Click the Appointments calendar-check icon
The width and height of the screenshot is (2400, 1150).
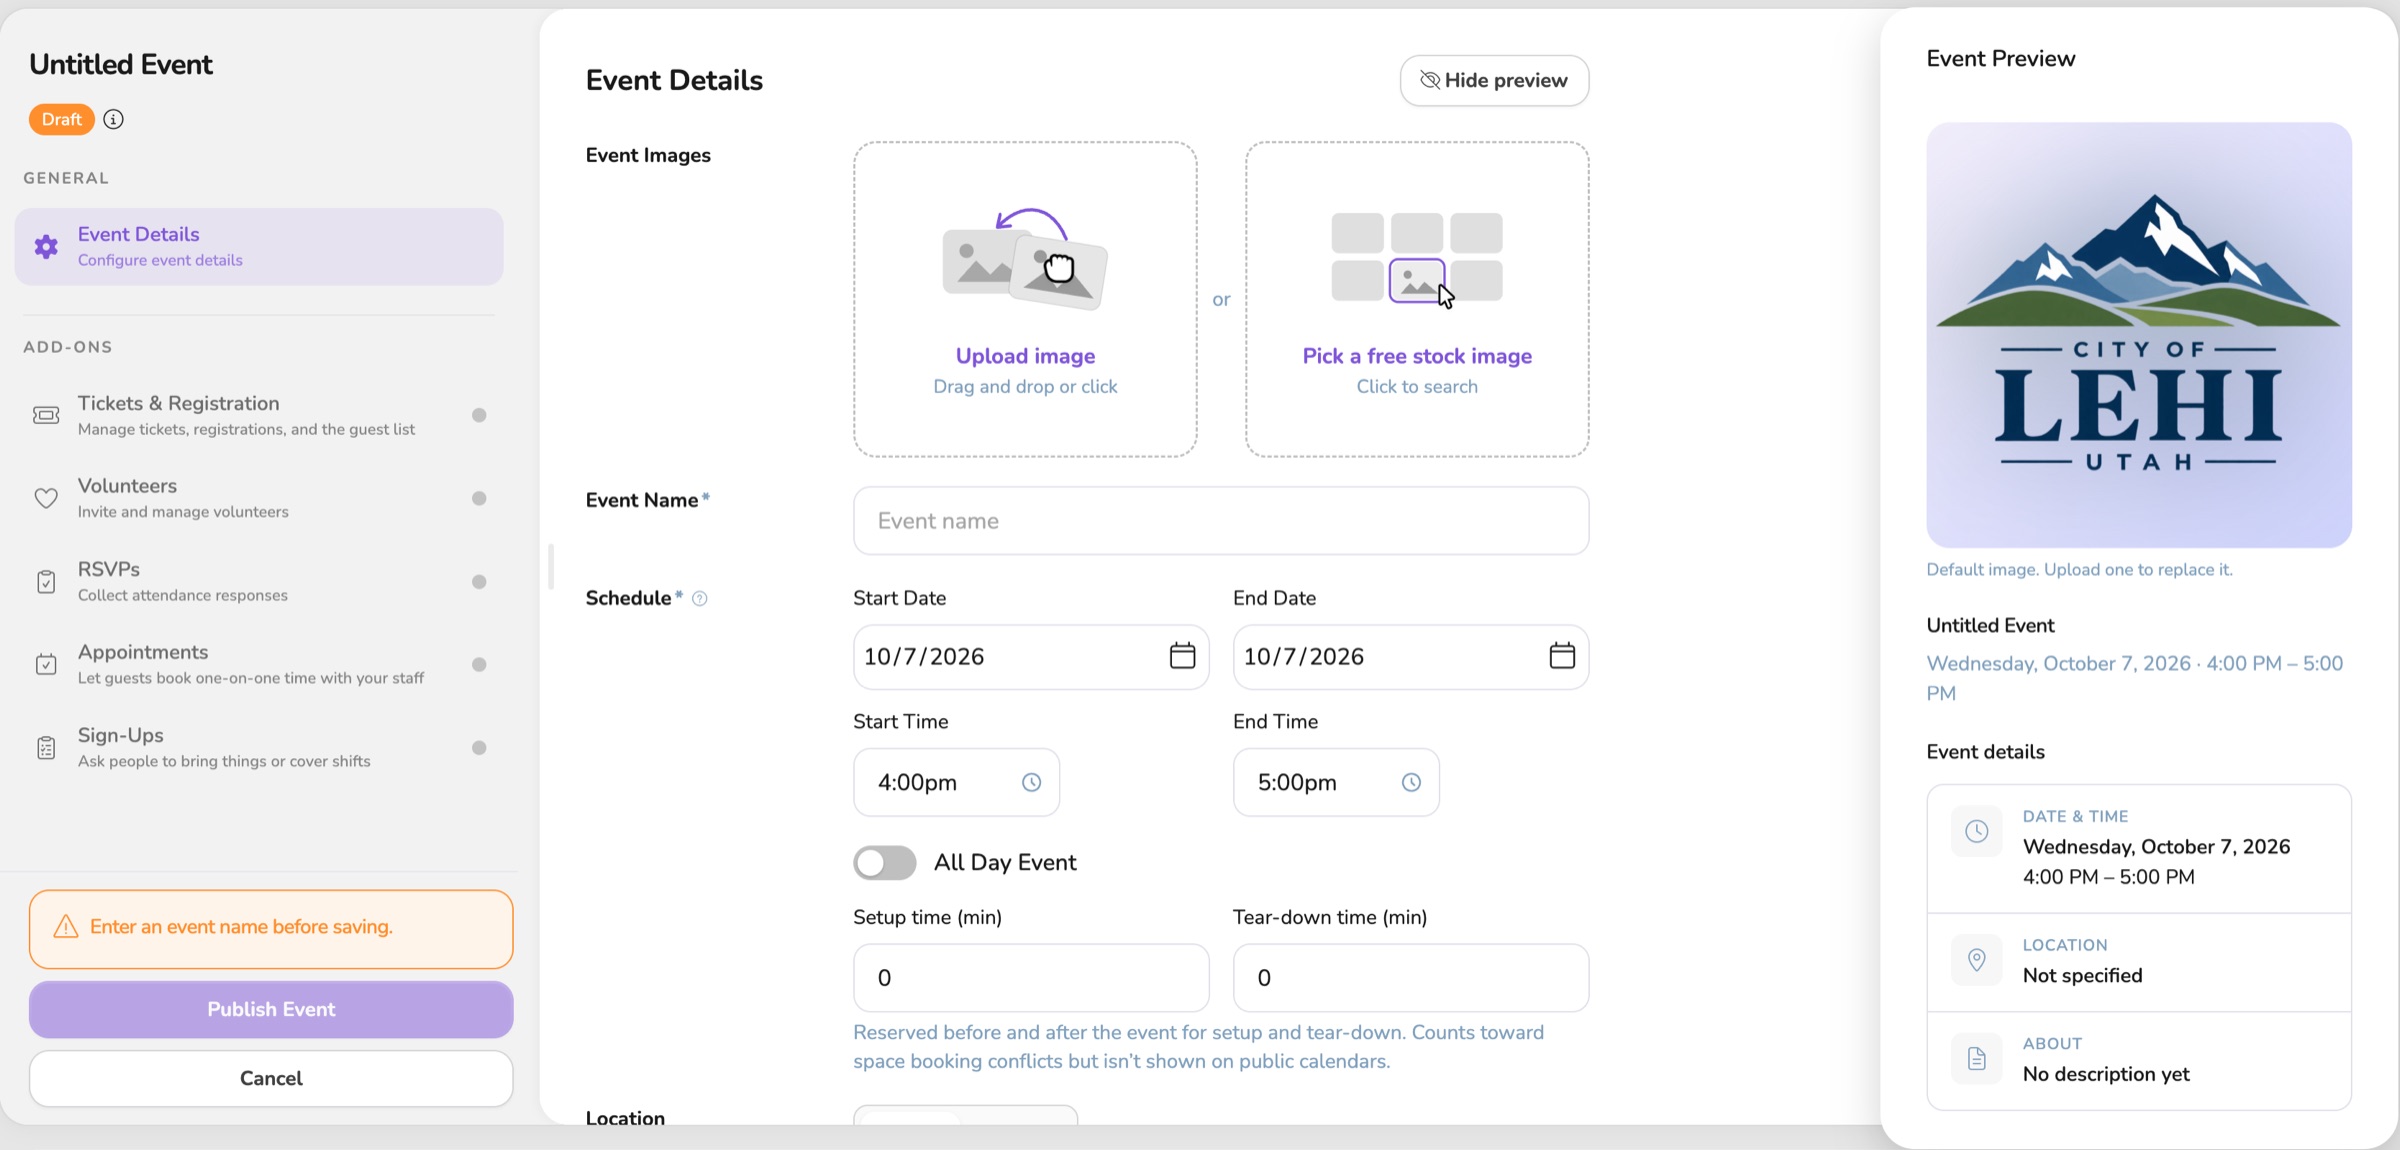click(x=46, y=664)
